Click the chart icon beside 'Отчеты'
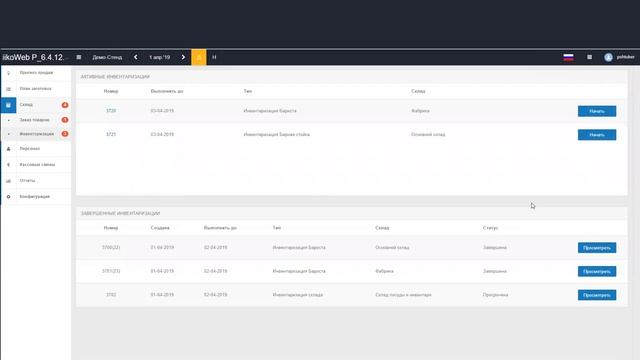This screenshot has width=640, height=360. click(x=8, y=181)
